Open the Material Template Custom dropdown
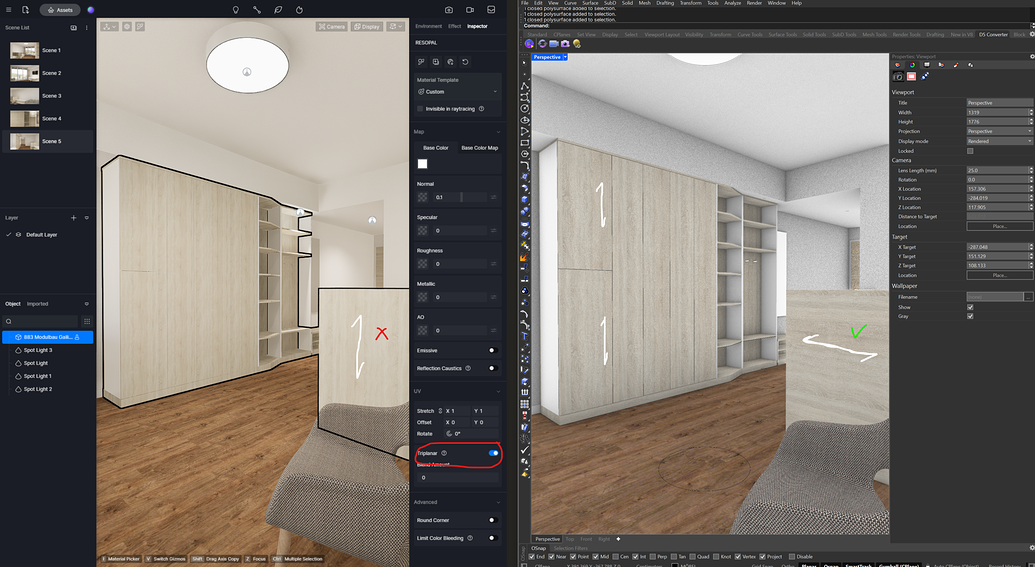1035x567 pixels. pos(457,92)
